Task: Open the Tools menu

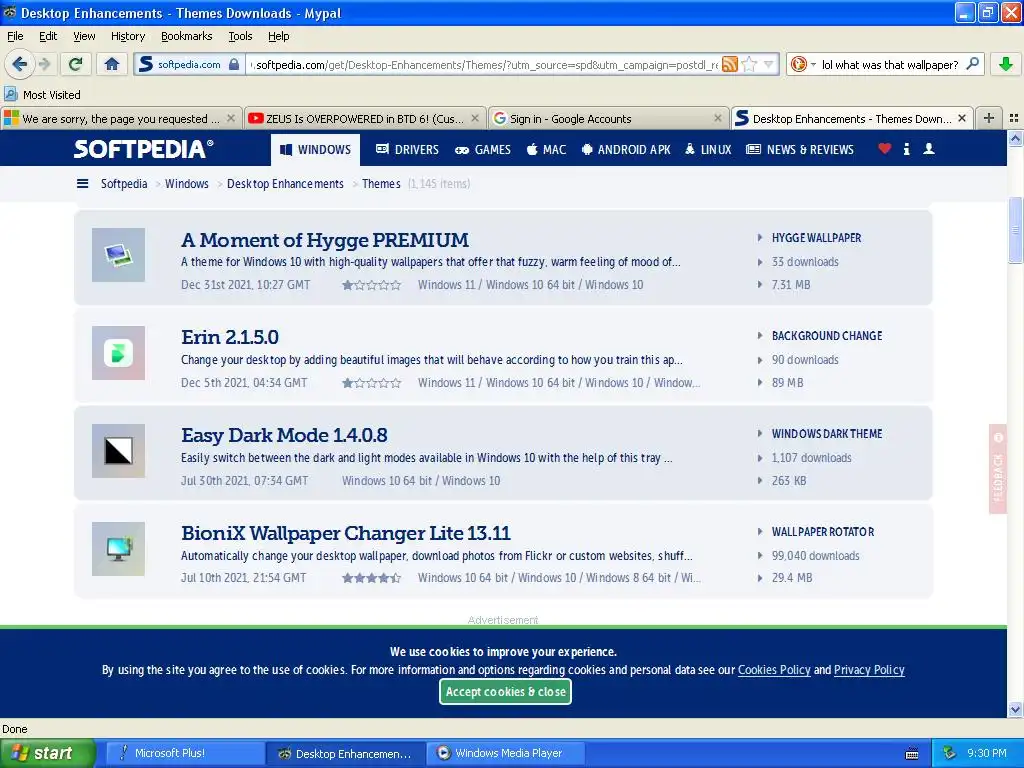Action: tap(240, 36)
